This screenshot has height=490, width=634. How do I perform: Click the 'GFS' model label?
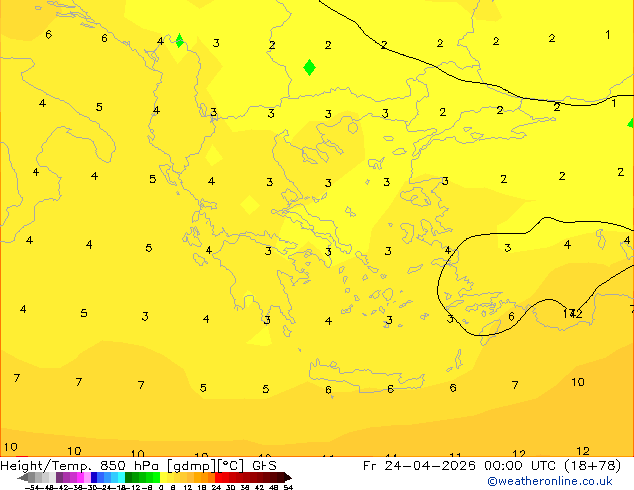[x=264, y=465]
